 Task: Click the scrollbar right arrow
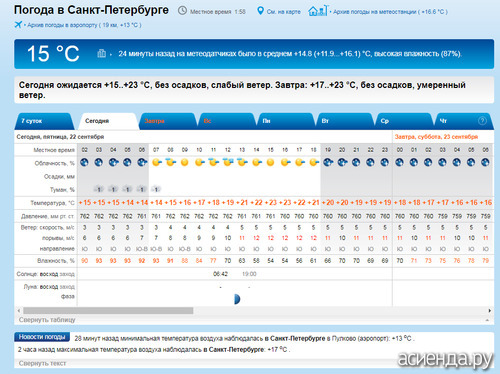[x=489, y=311]
